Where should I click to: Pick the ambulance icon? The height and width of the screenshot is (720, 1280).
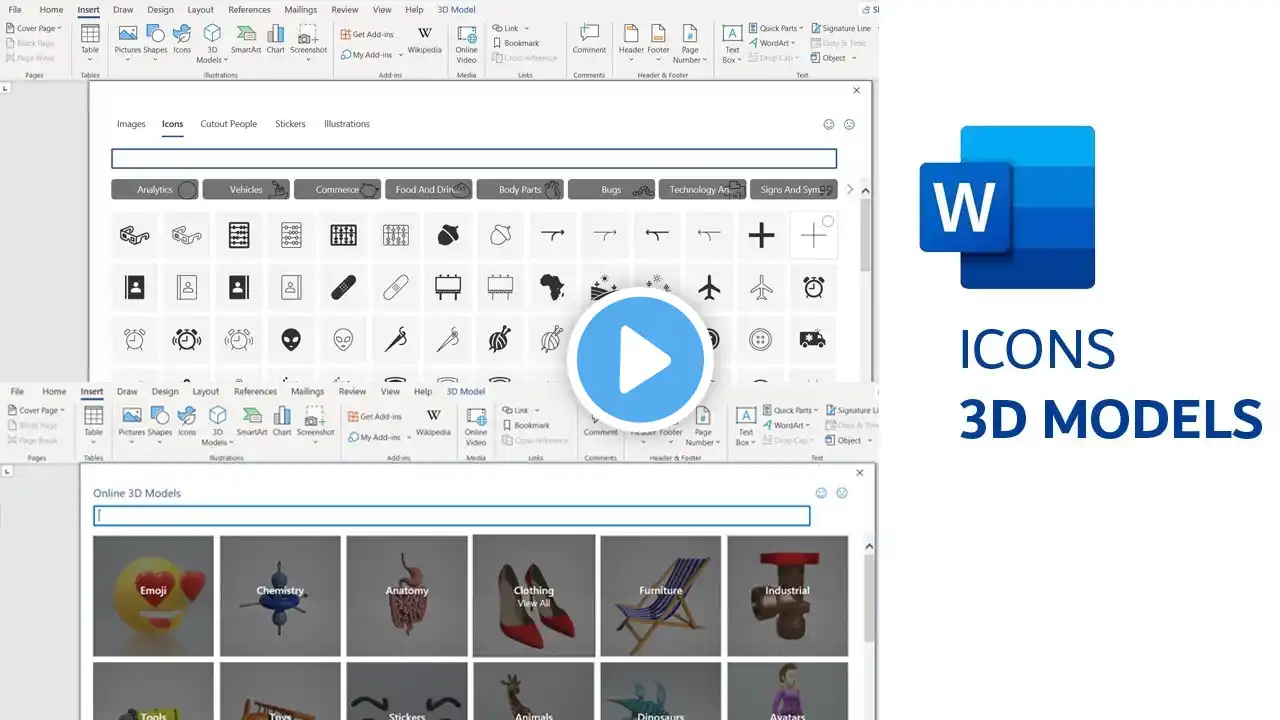814,340
